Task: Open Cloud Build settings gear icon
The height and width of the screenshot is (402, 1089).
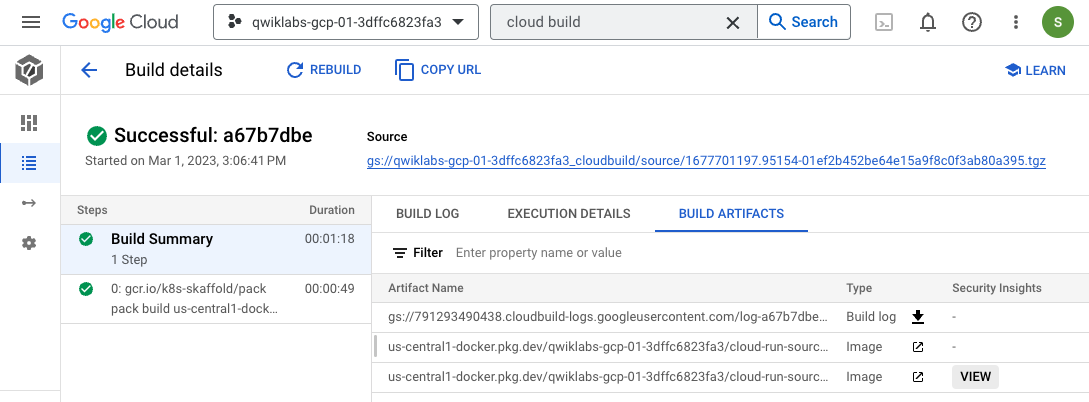Action: point(29,243)
